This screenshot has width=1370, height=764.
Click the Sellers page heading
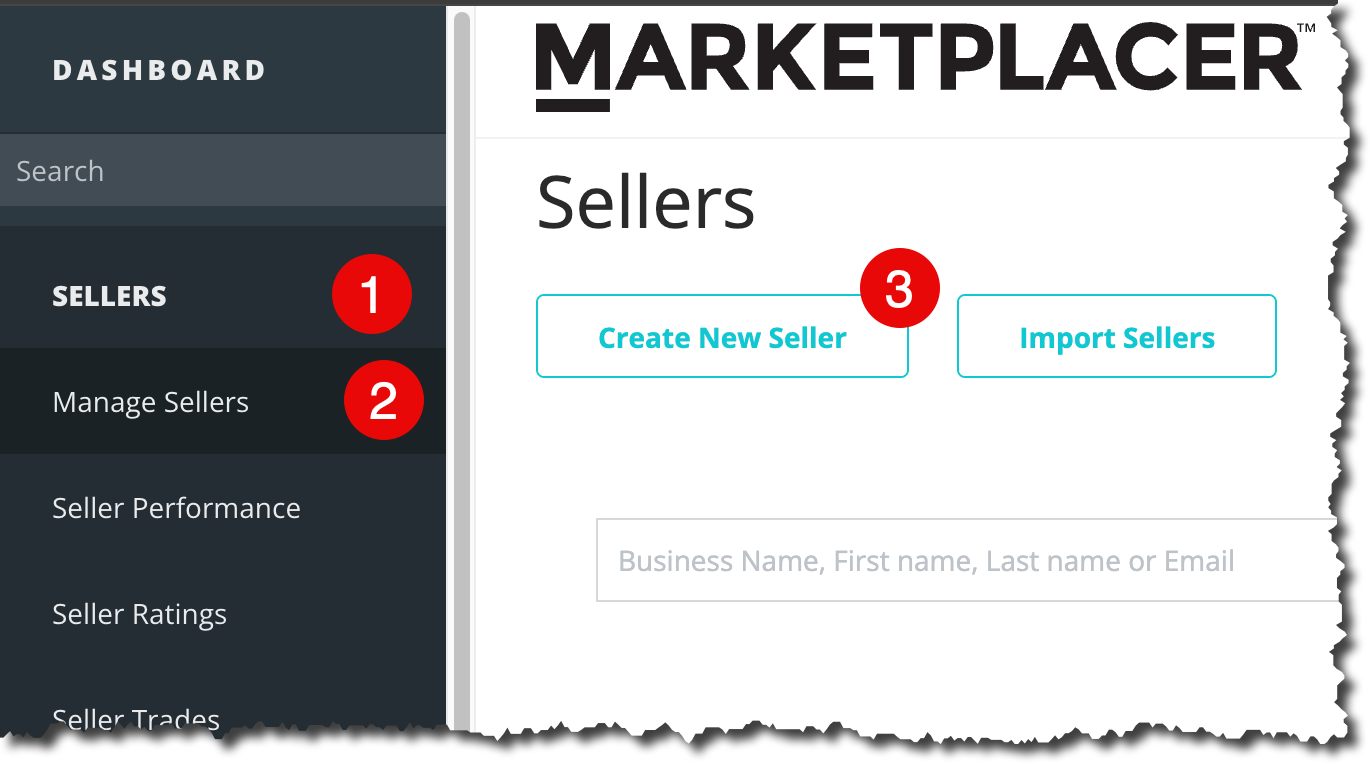(645, 203)
